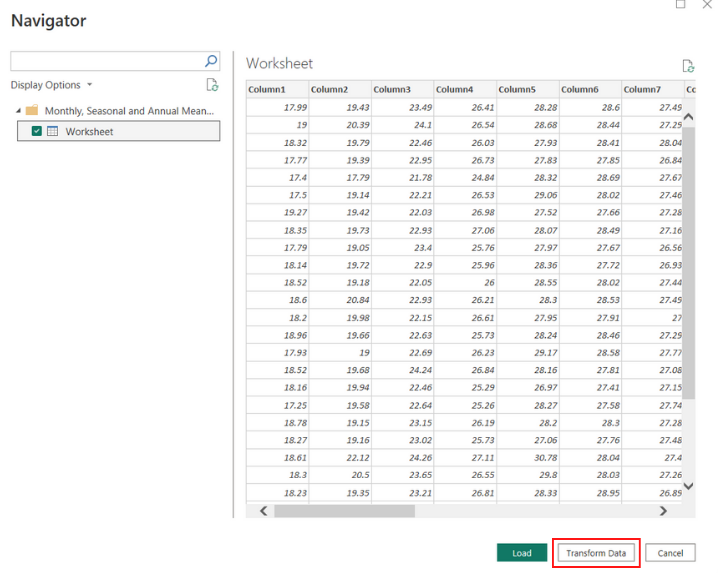Select the Column7 header
The width and height of the screenshot is (718, 573).
(x=653, y=89)
